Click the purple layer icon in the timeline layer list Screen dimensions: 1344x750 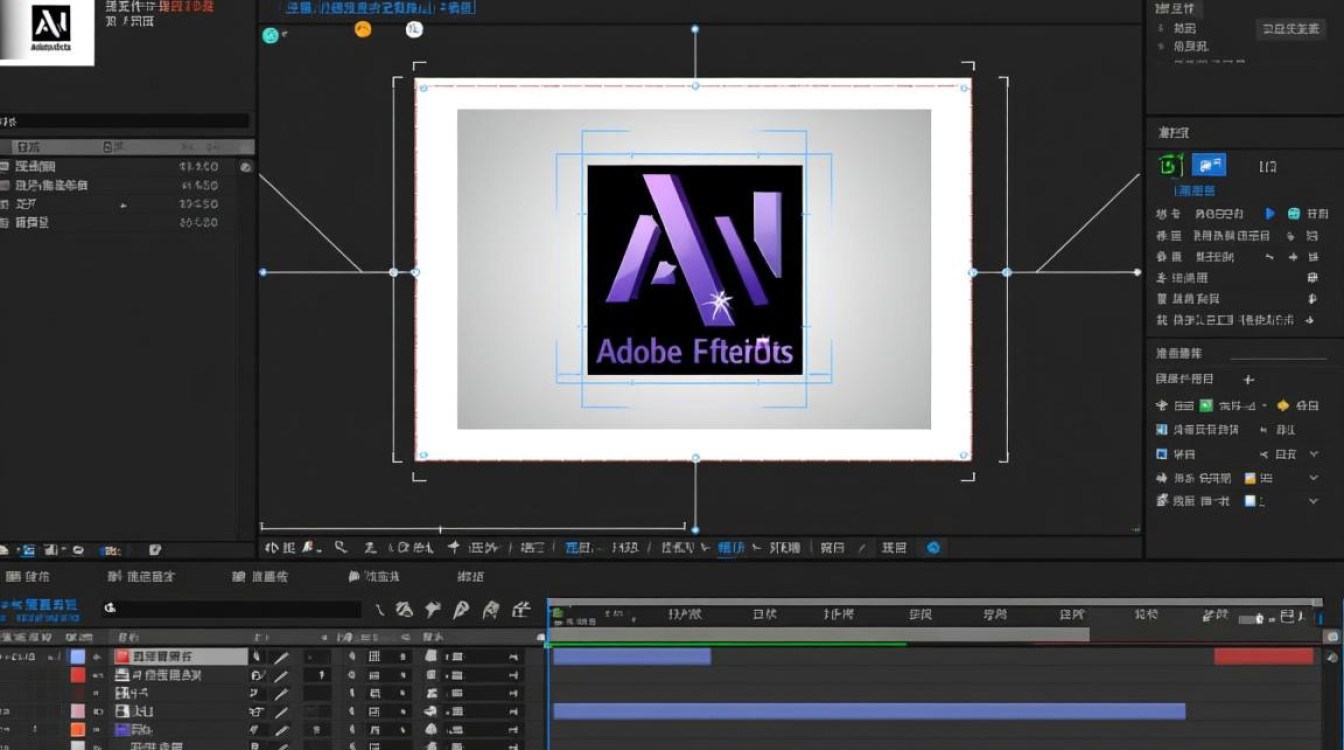tap(124, 730)
